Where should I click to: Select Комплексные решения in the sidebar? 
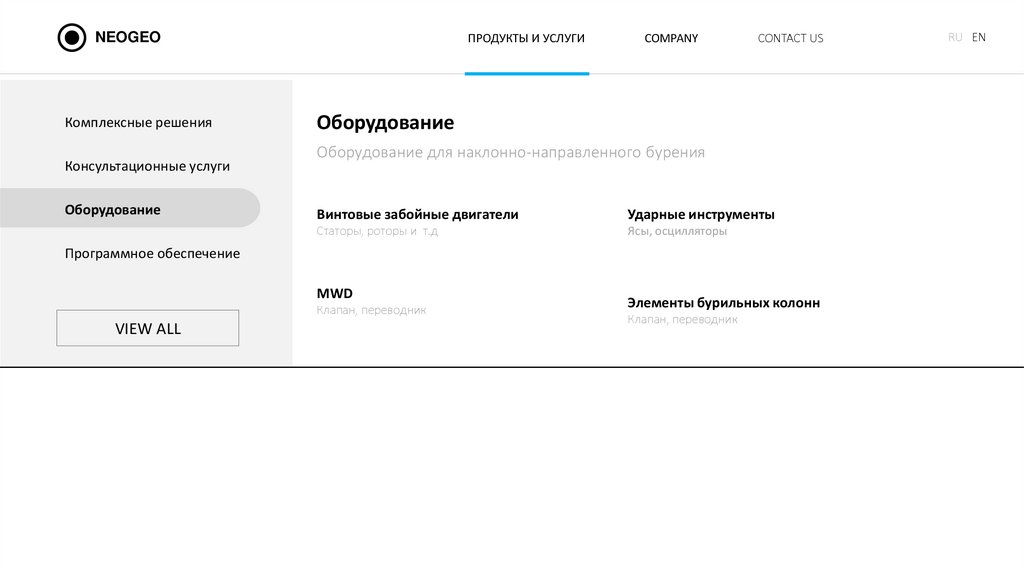coord(138,123)
